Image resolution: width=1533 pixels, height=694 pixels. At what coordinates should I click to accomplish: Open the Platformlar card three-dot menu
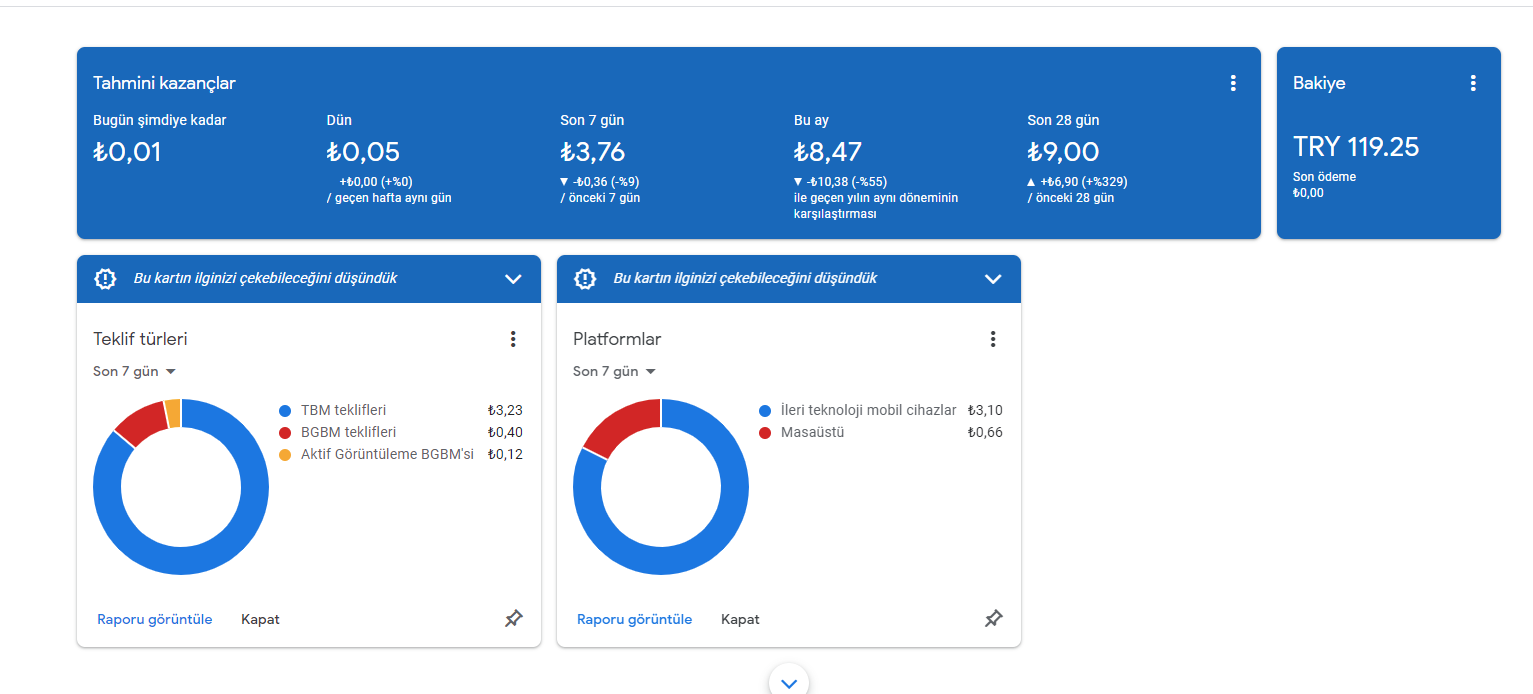pyautogui.click(x=993, y=339)
